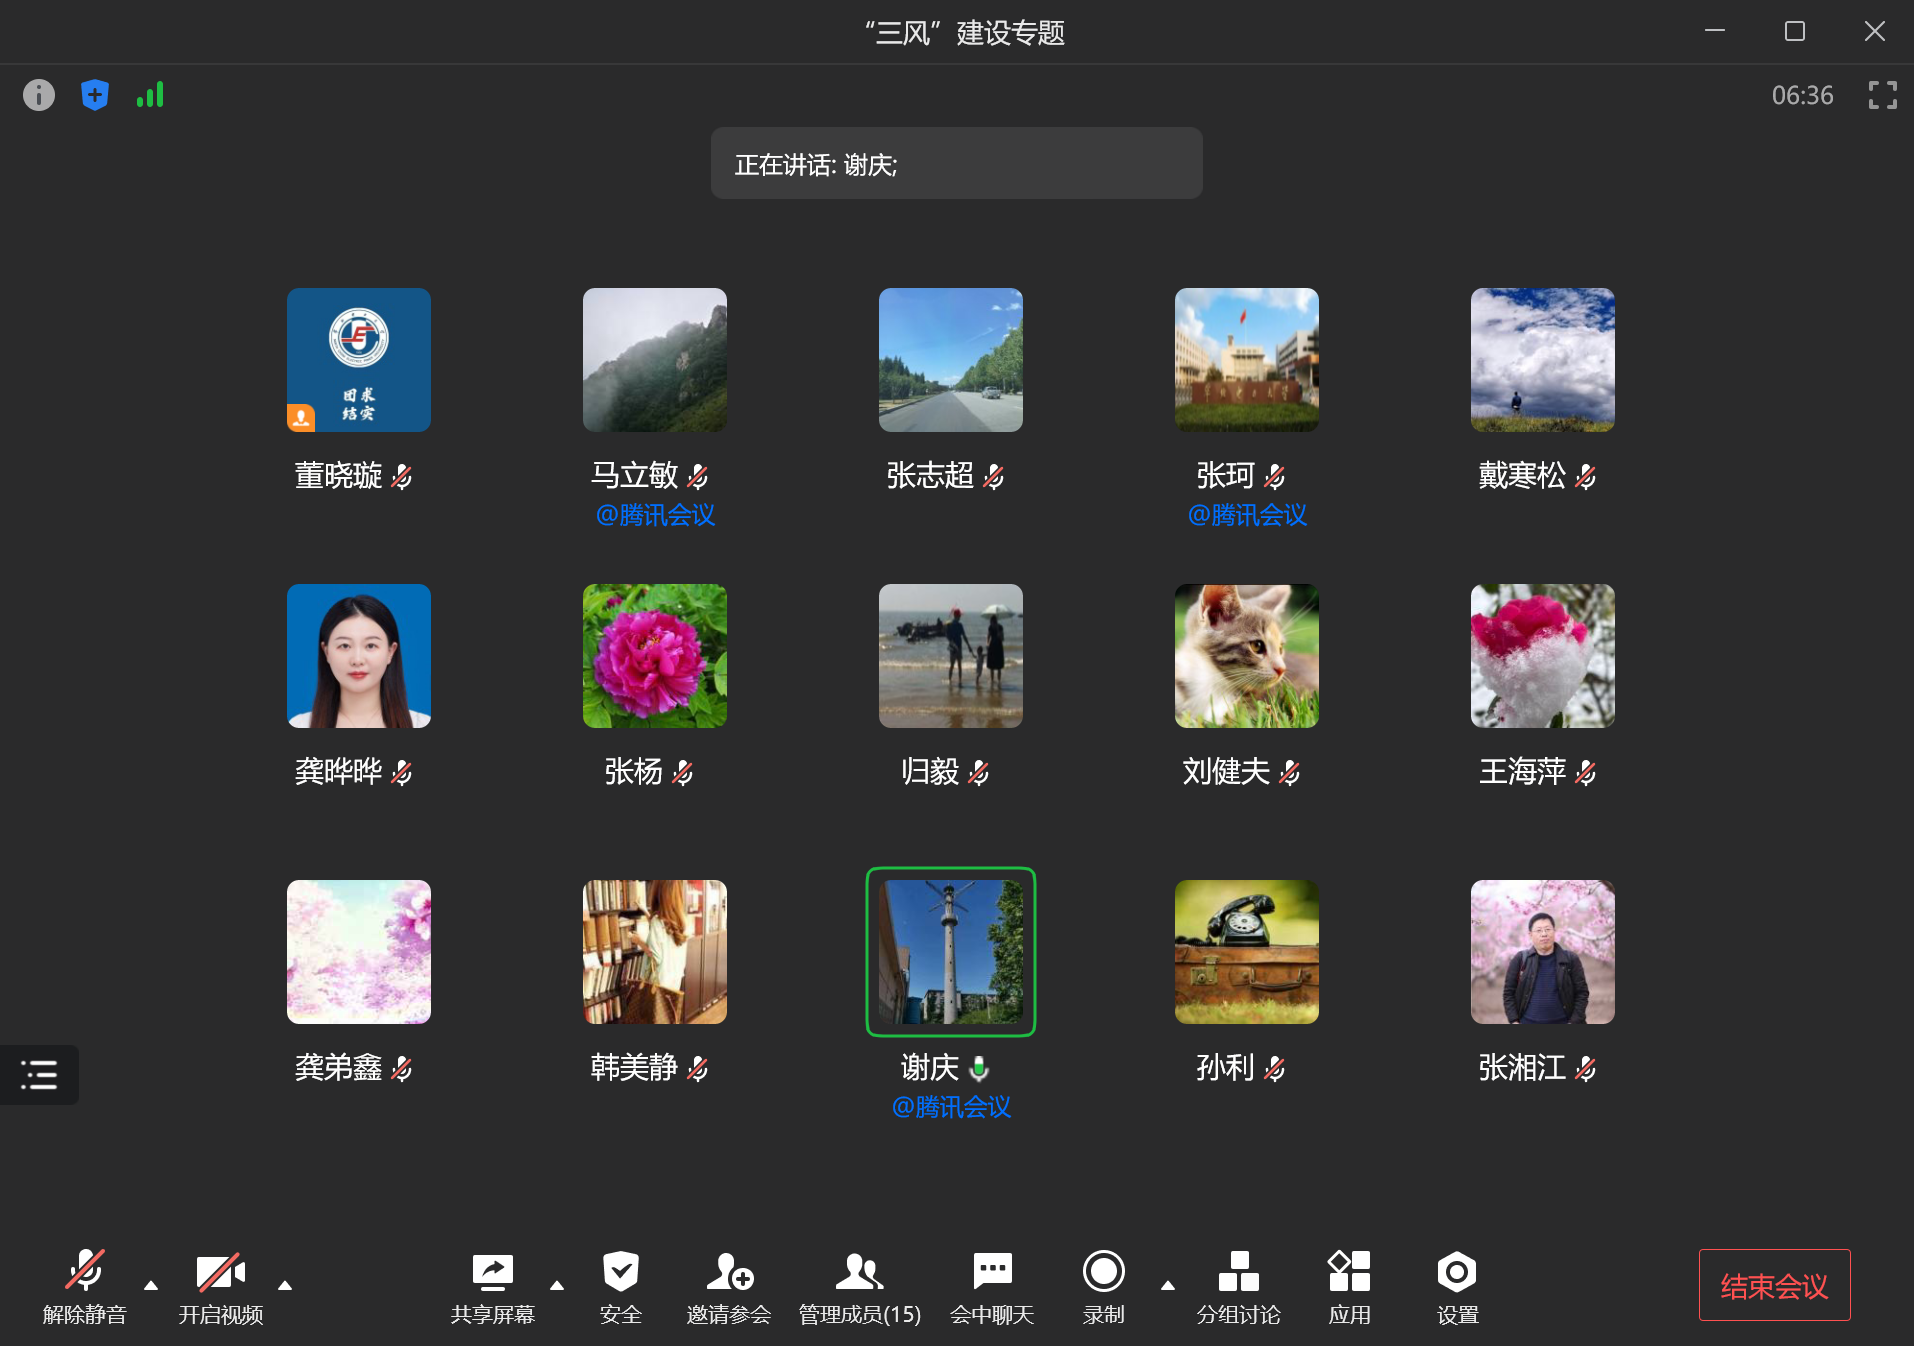Select the speaking participant 谢庆's thumbnail
This screenshot has width=1914, height=1346.
coord(950,952)
